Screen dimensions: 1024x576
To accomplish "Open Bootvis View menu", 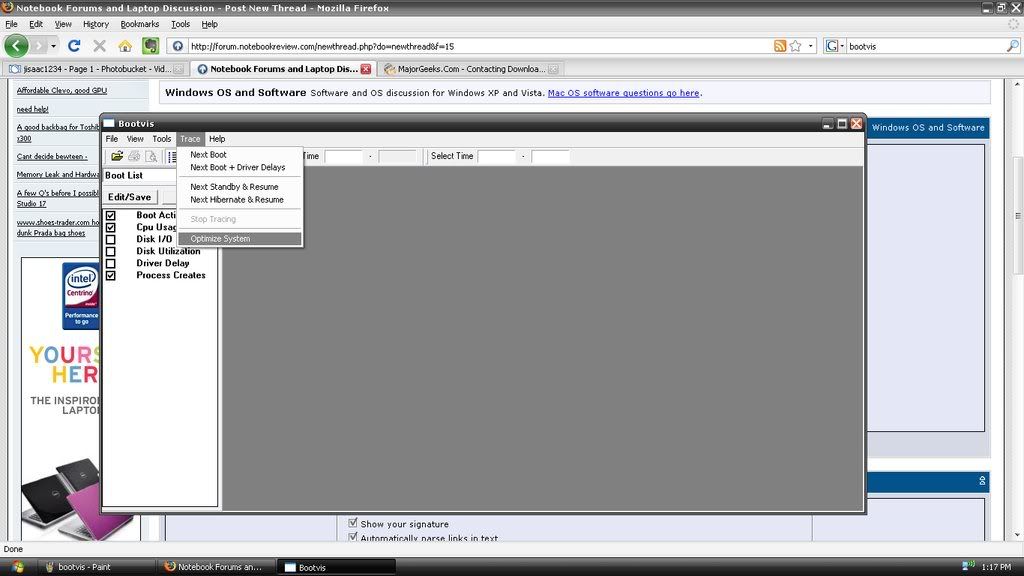I will pyautogui.click(x=135, y=138).
